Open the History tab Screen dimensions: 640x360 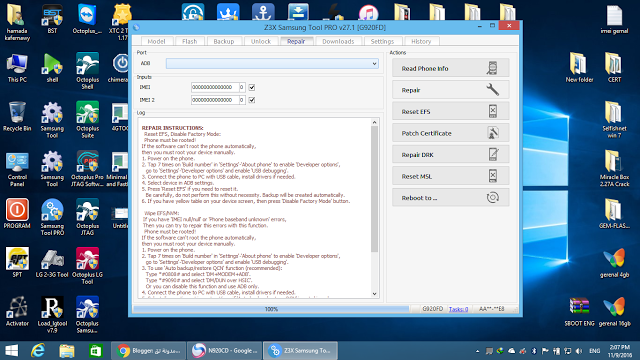click(x=421, y=41)
